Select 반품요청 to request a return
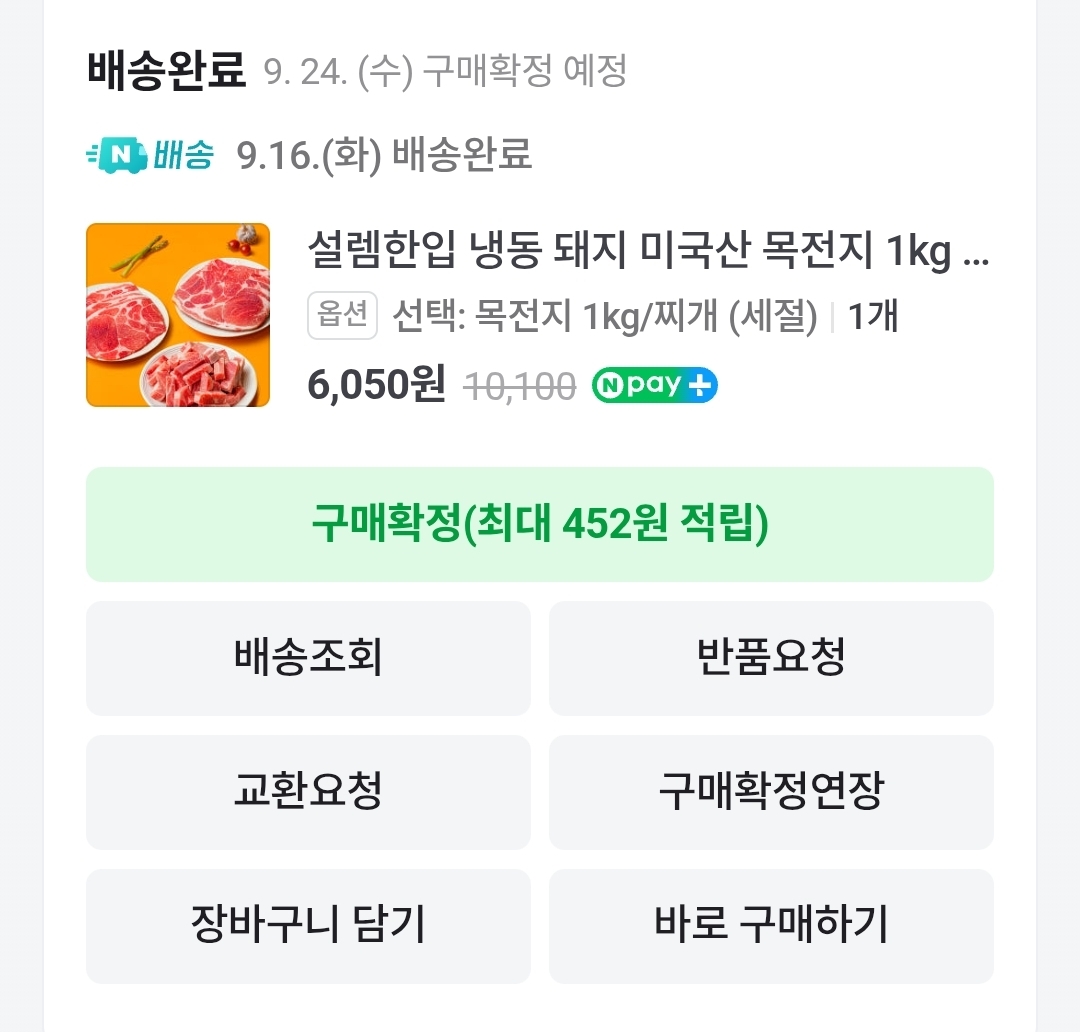The height and width of the screenshot is (1032, 1080). coord(771,658)
